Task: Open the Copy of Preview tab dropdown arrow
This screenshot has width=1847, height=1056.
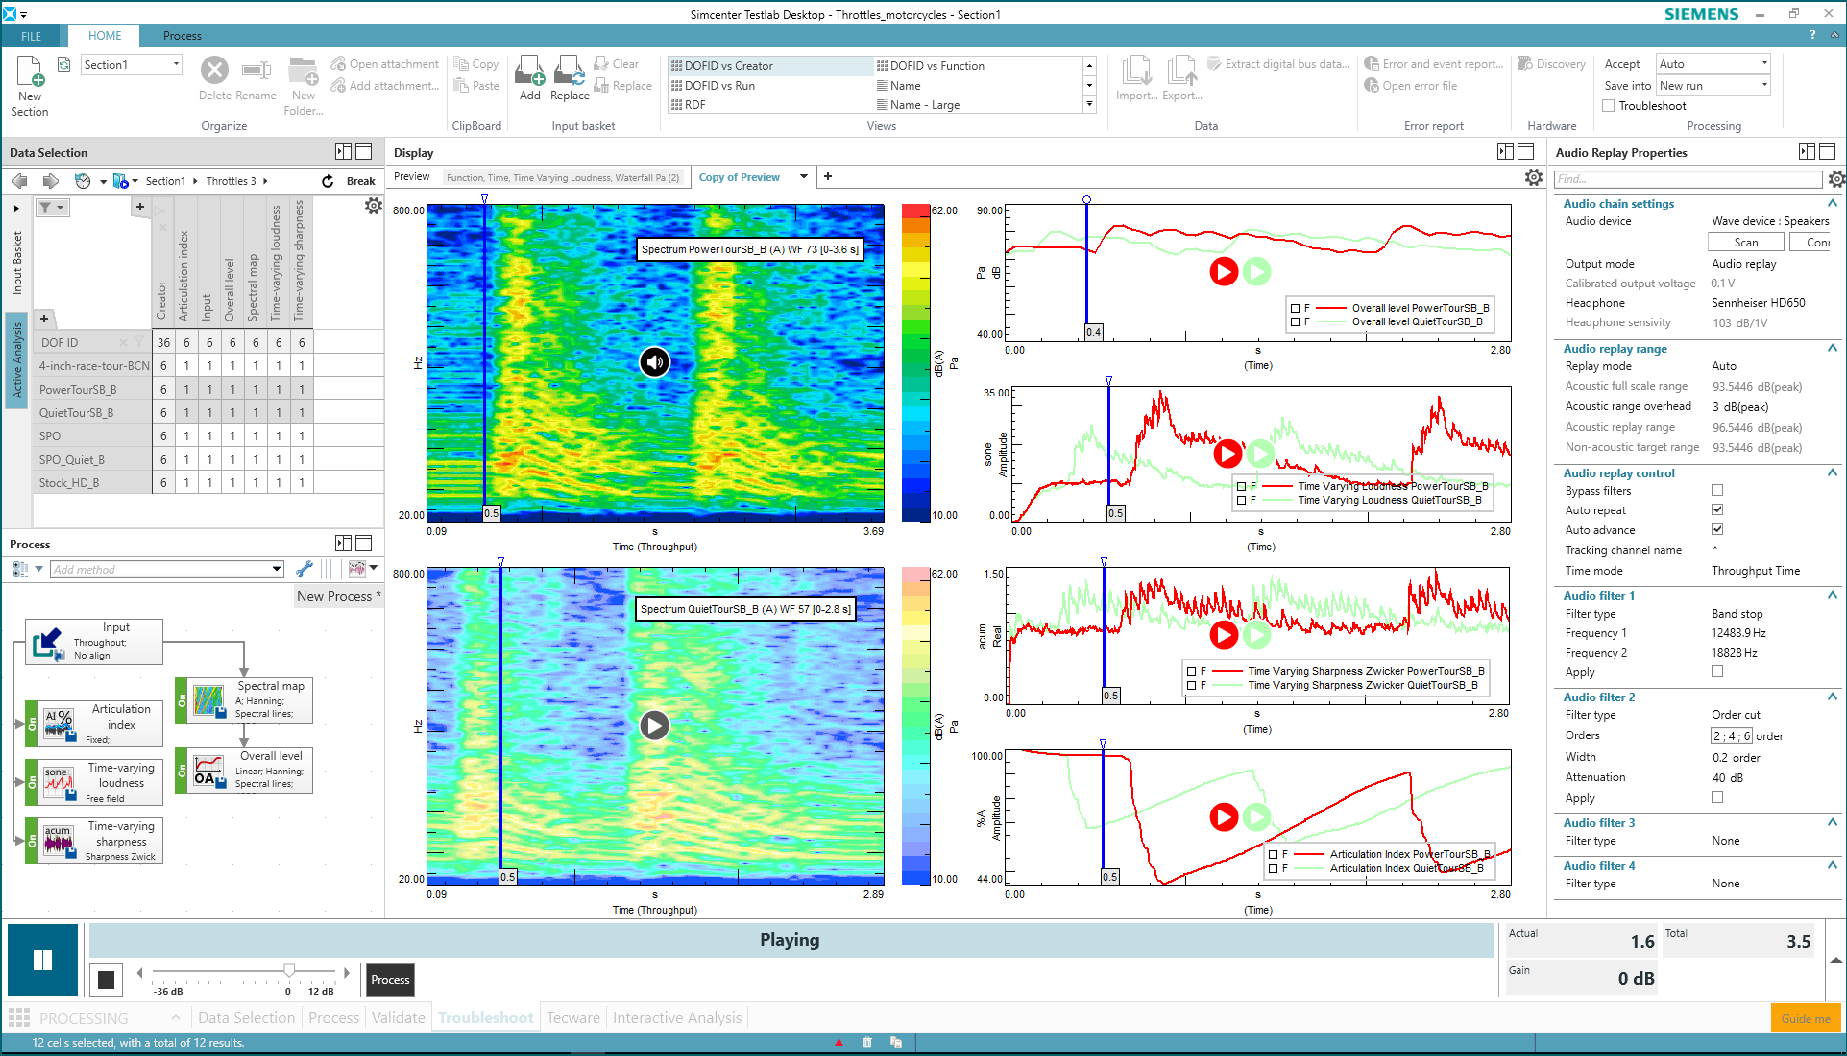Action: click(x=804, y=177)
